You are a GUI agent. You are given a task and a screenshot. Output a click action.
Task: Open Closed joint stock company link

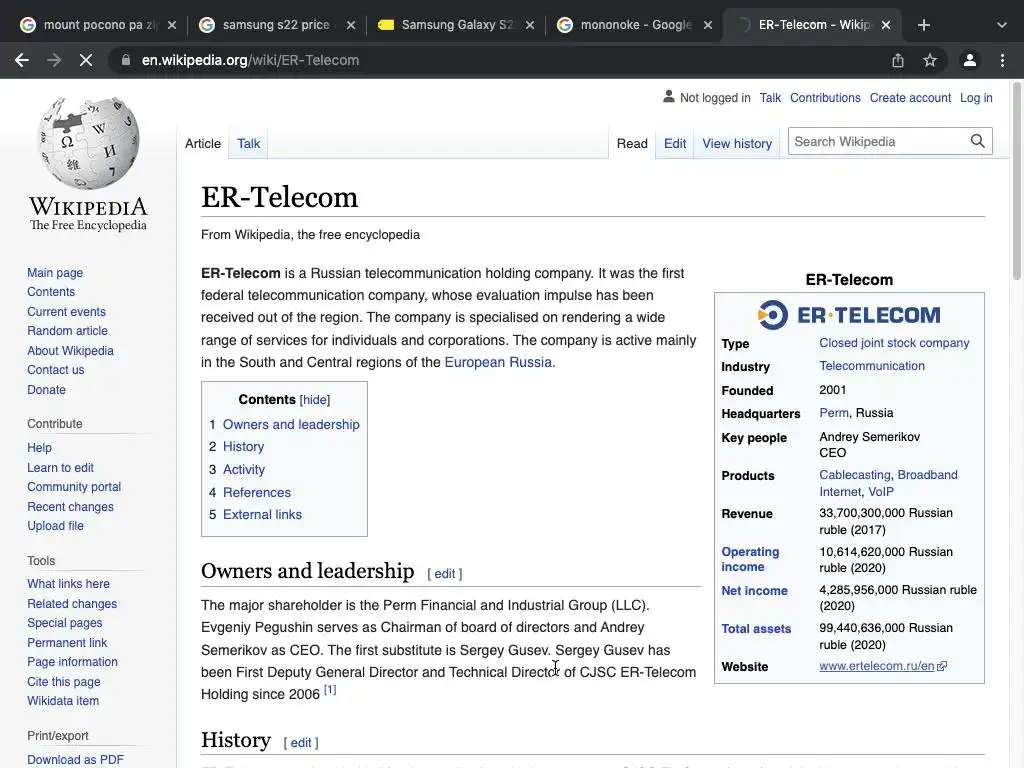click(894, 343)
